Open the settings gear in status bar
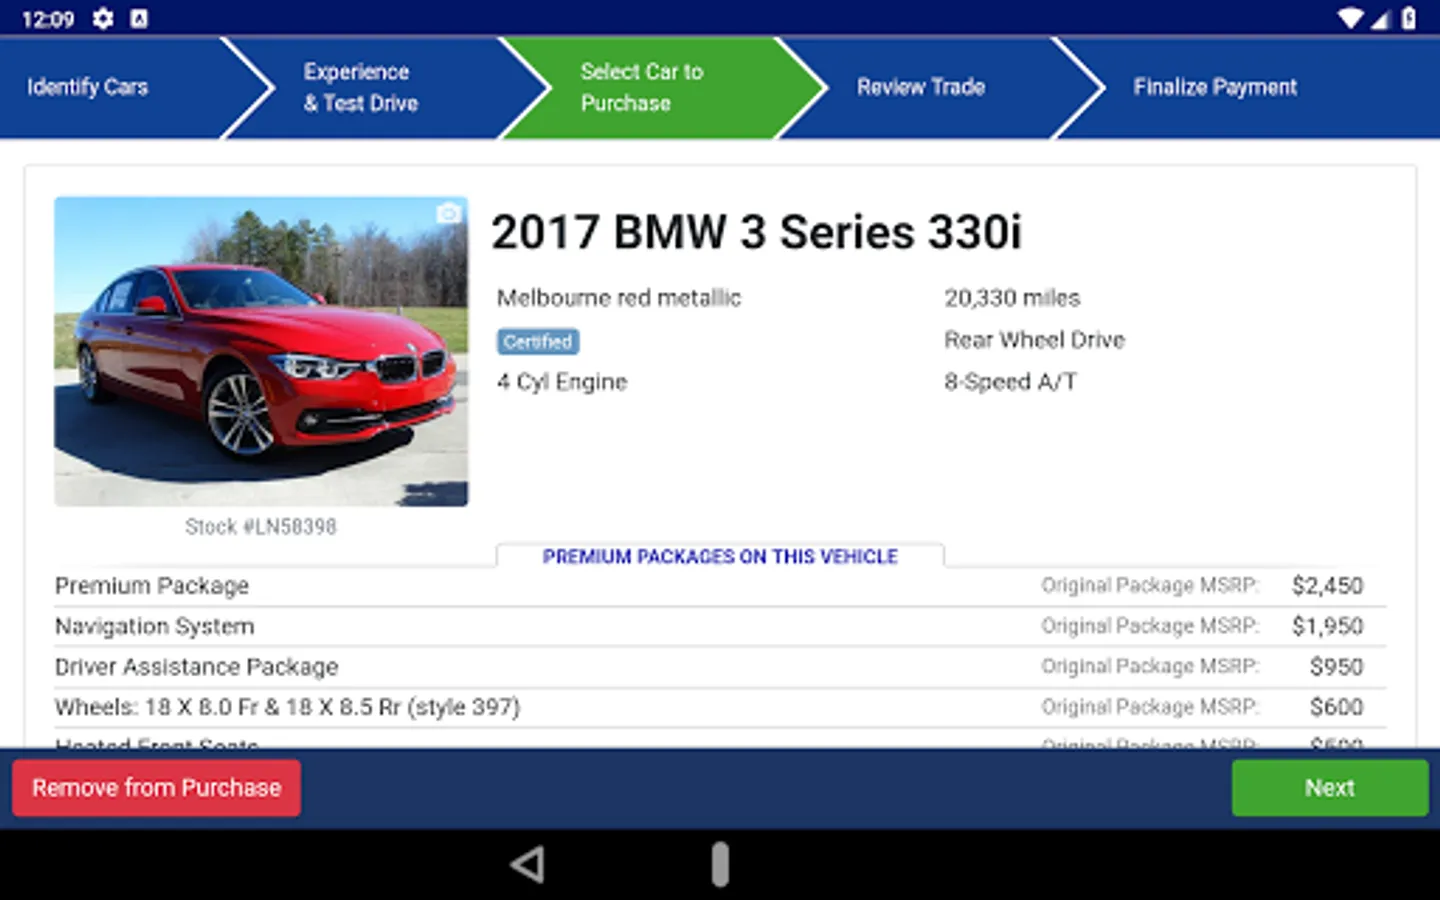Viewport: 1440px width, 900px height. pyautogui.click(x=103, y=19)
